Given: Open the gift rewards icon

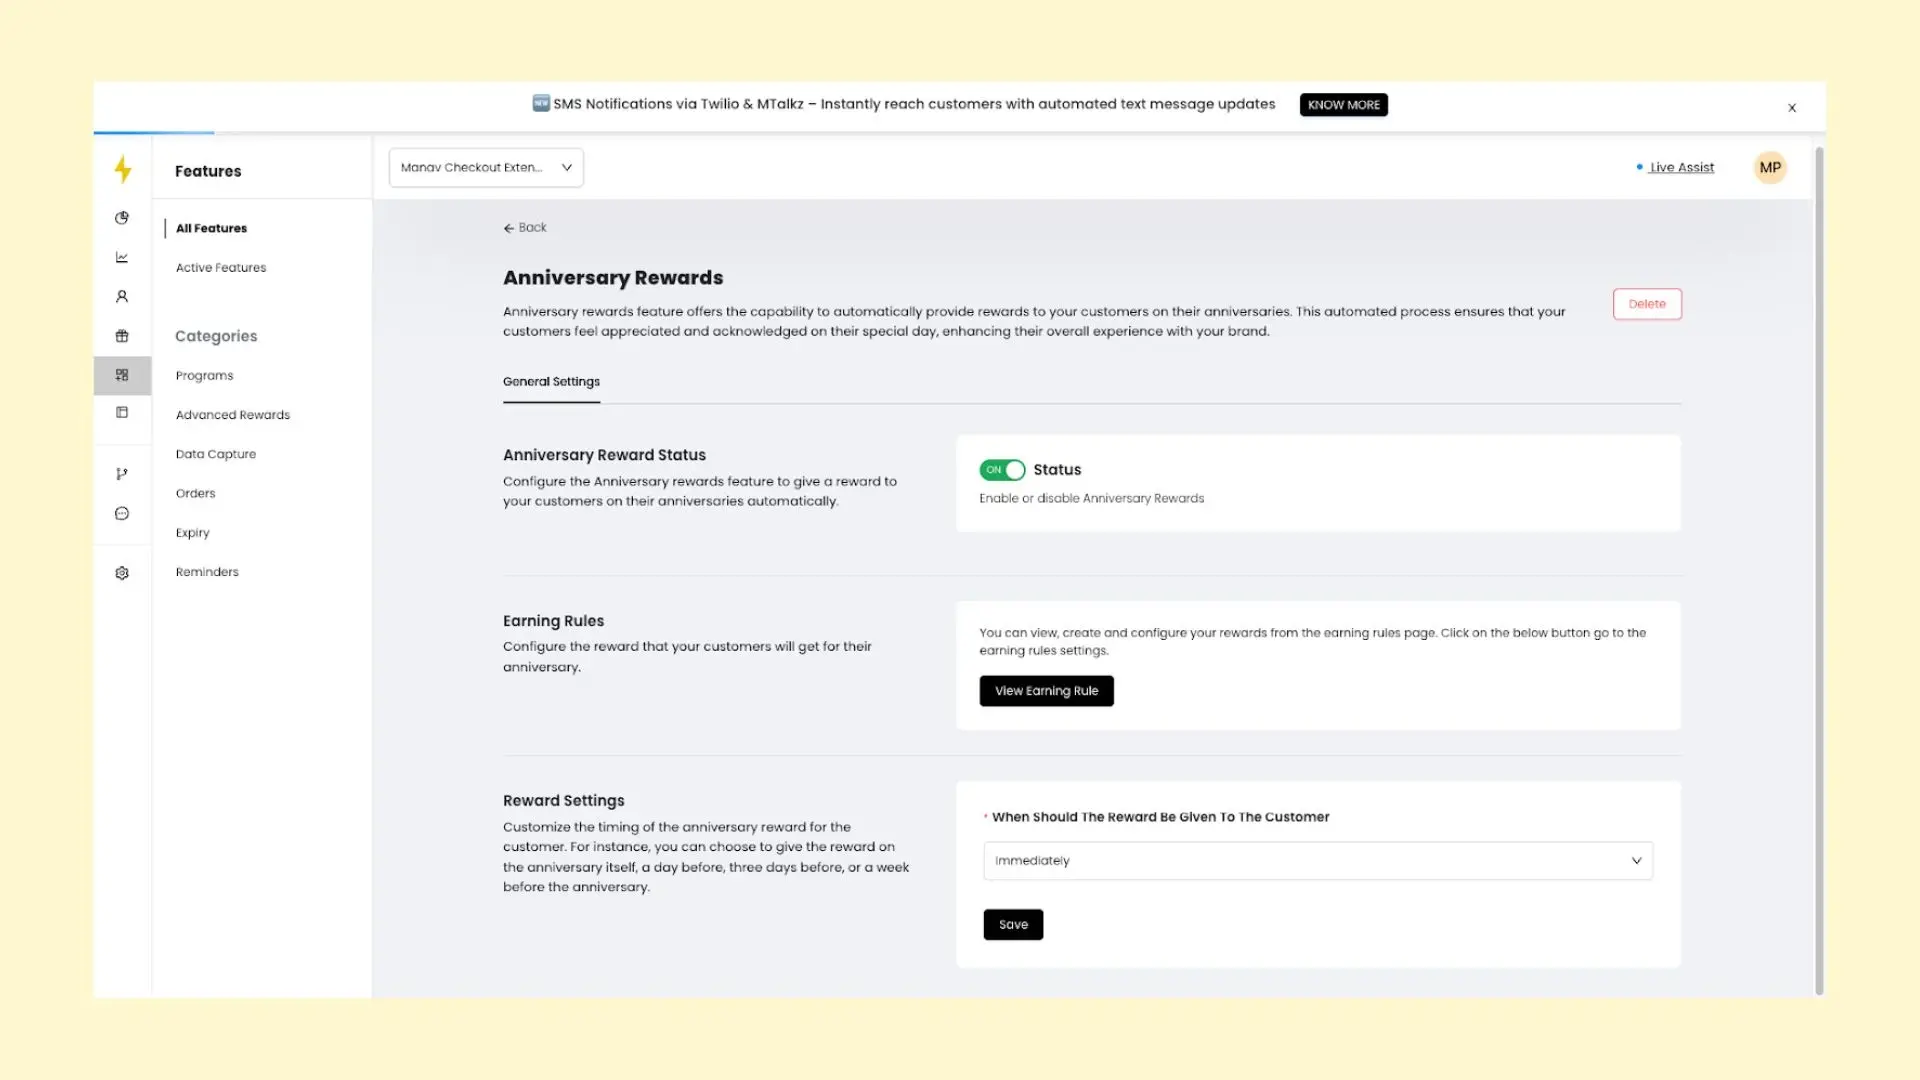Looking at the screenshot, I should [122, 336].
